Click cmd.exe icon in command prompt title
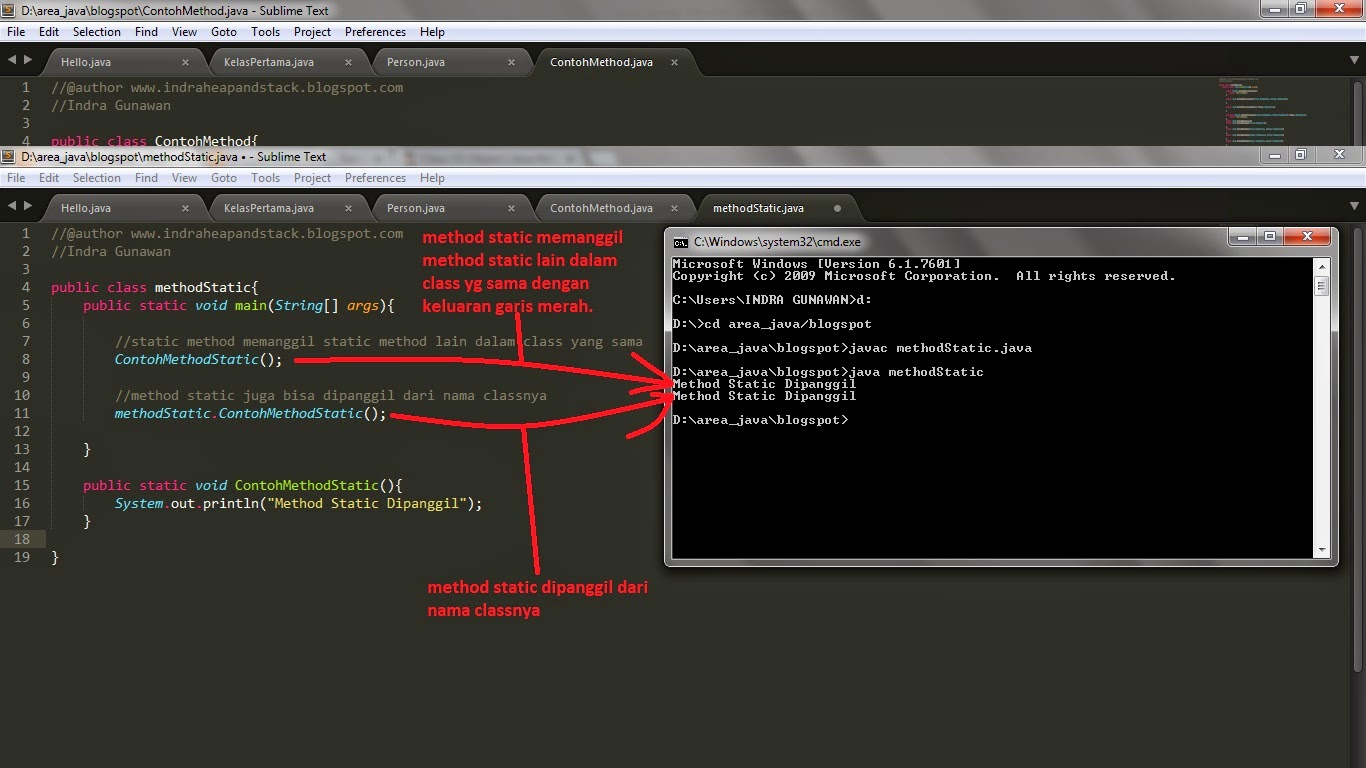1366x768 pixels. [x=680, y=242]
